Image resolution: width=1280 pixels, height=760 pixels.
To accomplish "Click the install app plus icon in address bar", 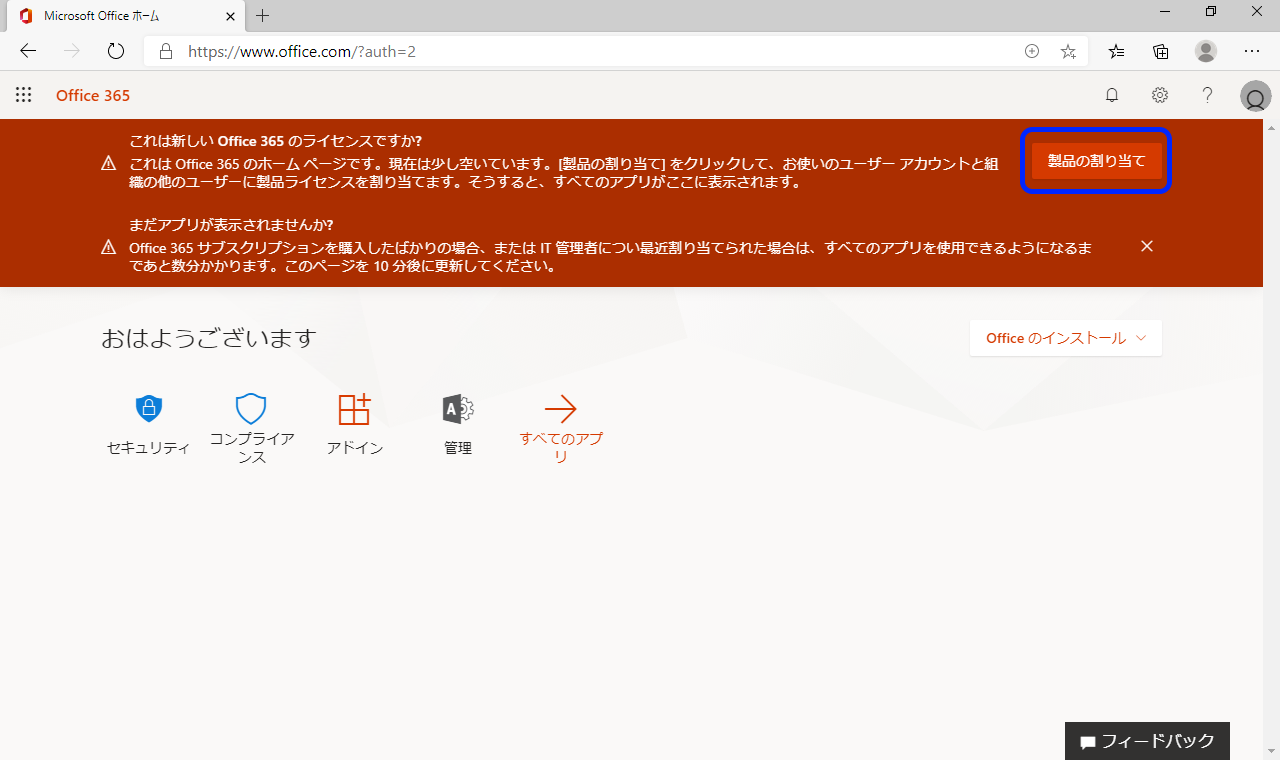I will click(1032, 51).
